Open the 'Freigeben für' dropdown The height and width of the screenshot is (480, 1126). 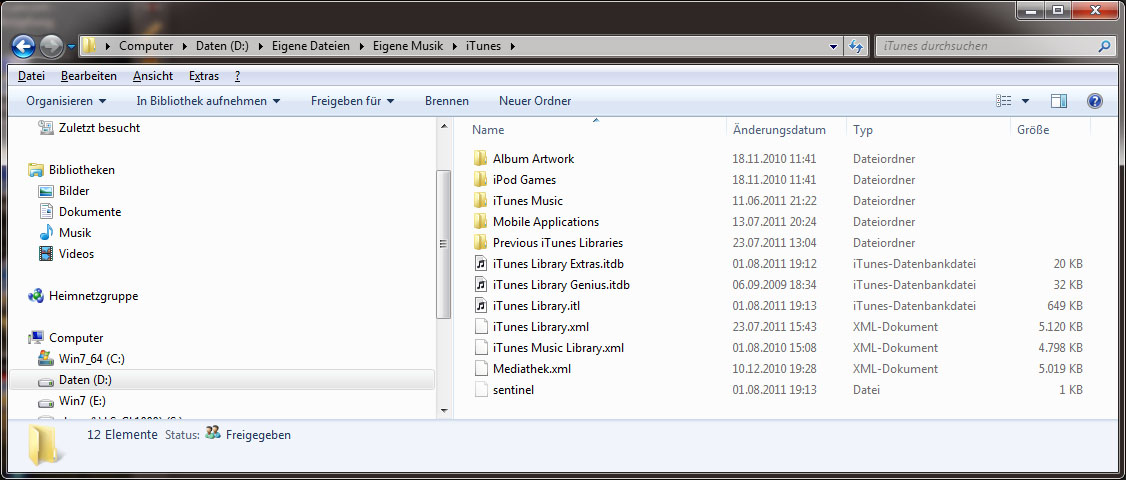pyautogui.click(x=353, y=101)
